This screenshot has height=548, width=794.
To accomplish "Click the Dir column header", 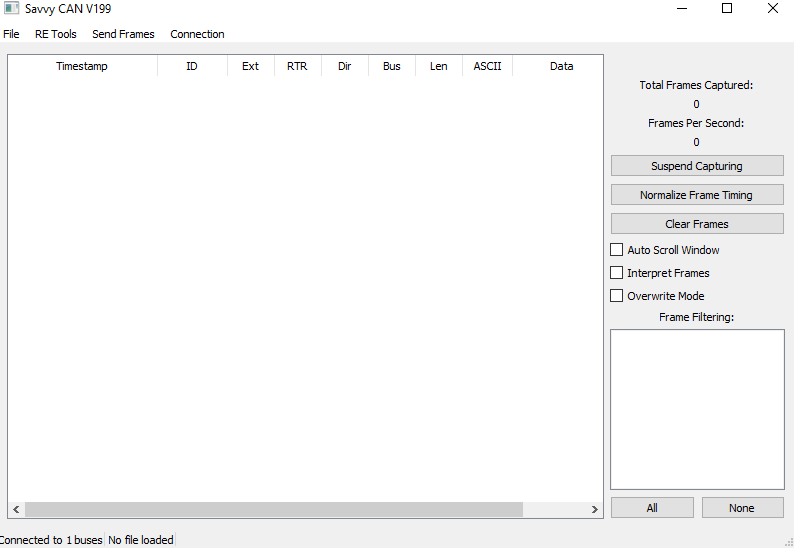I will tap(344, 66).
